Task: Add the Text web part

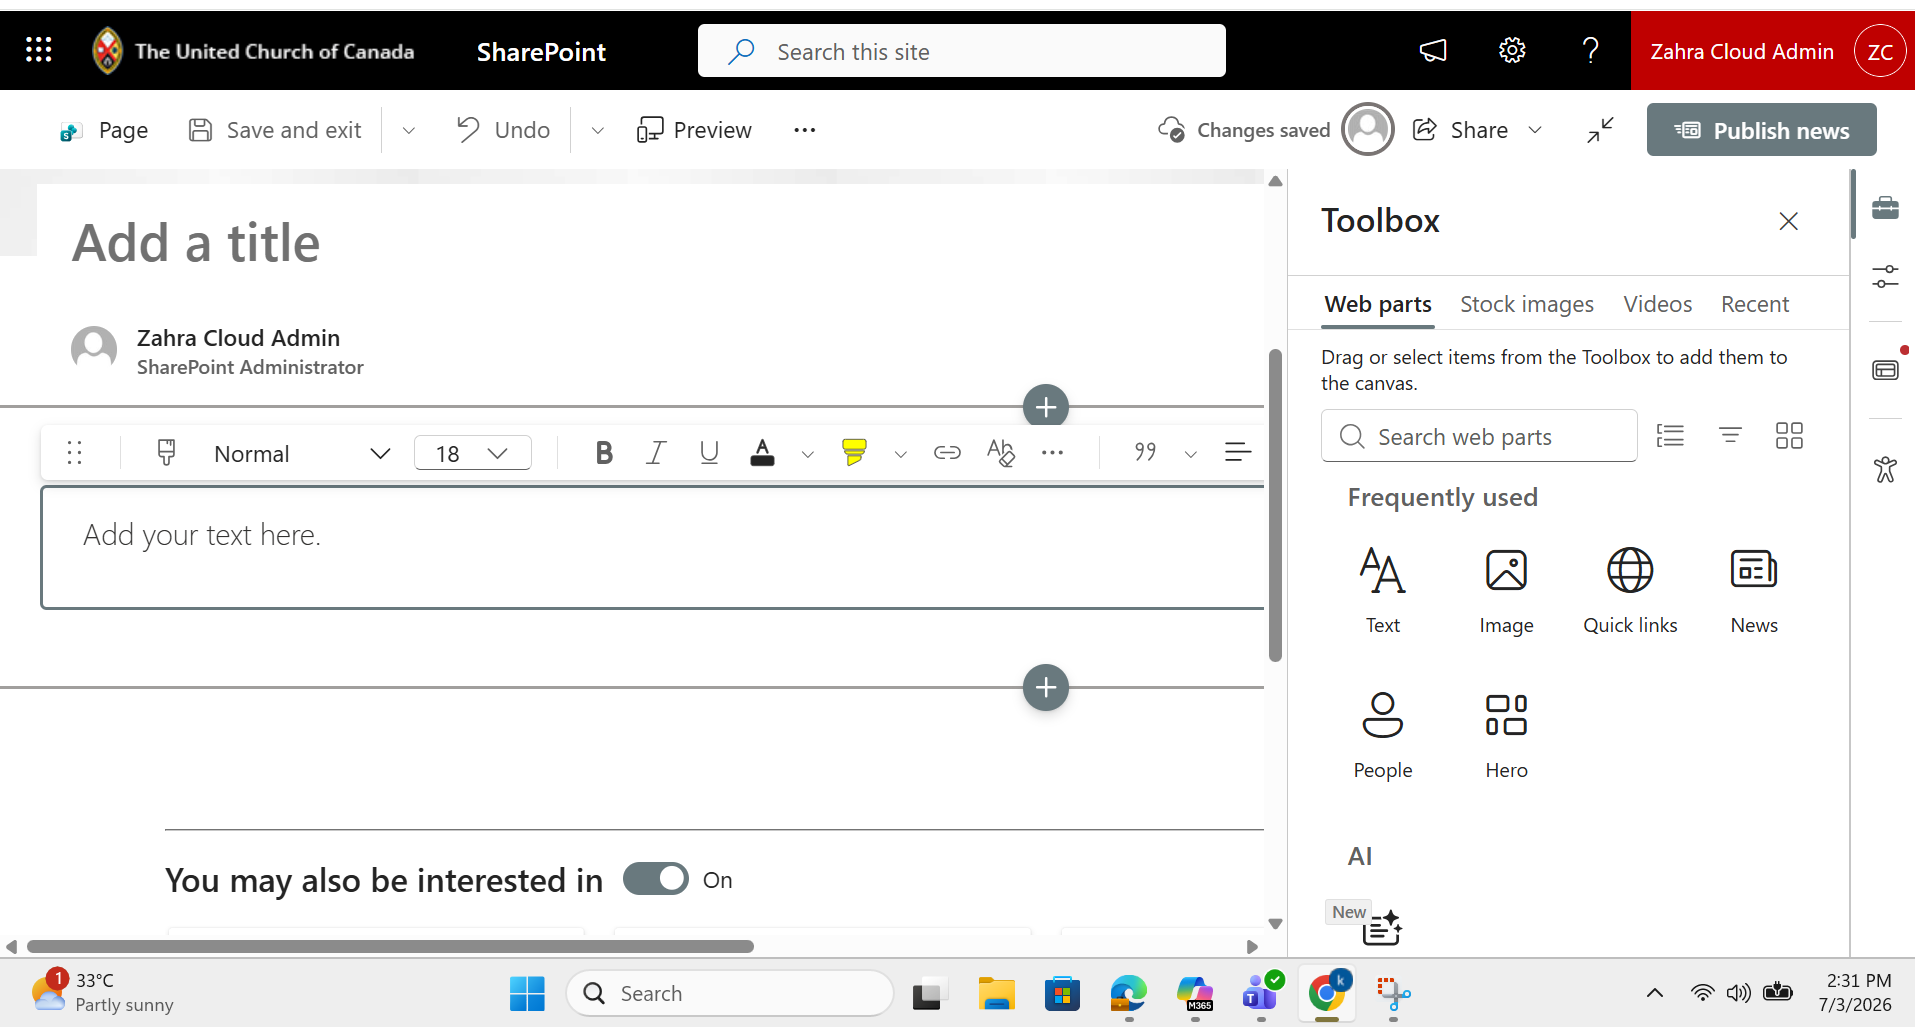Action: (1383, 590)
